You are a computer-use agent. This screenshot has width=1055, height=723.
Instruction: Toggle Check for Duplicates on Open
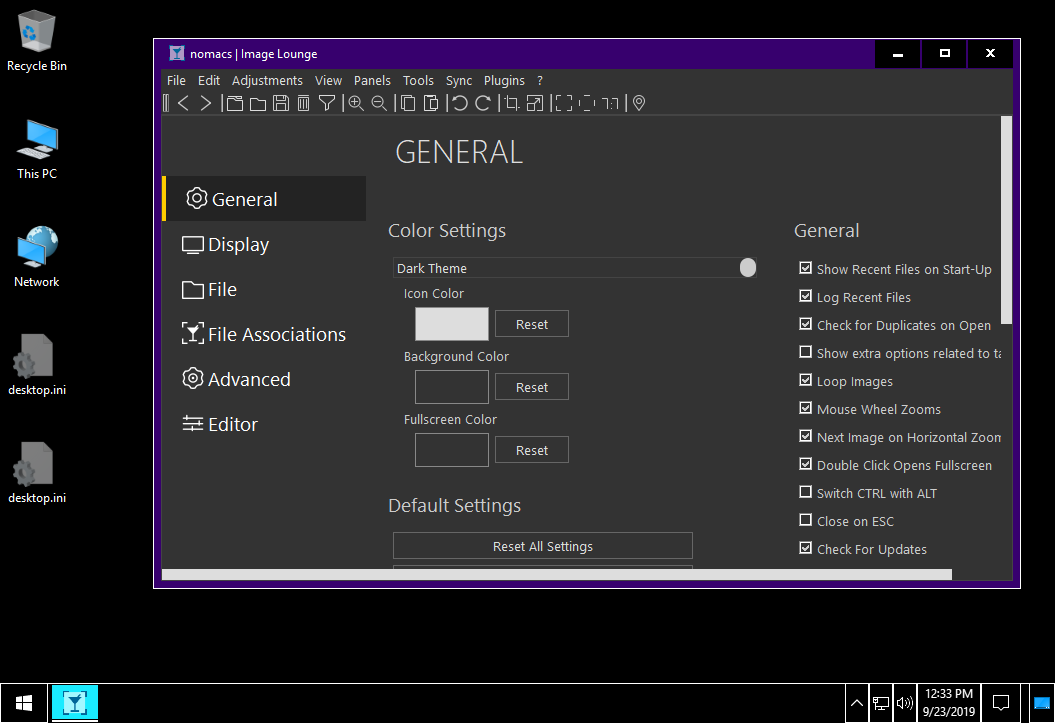[x=805, y=324]
